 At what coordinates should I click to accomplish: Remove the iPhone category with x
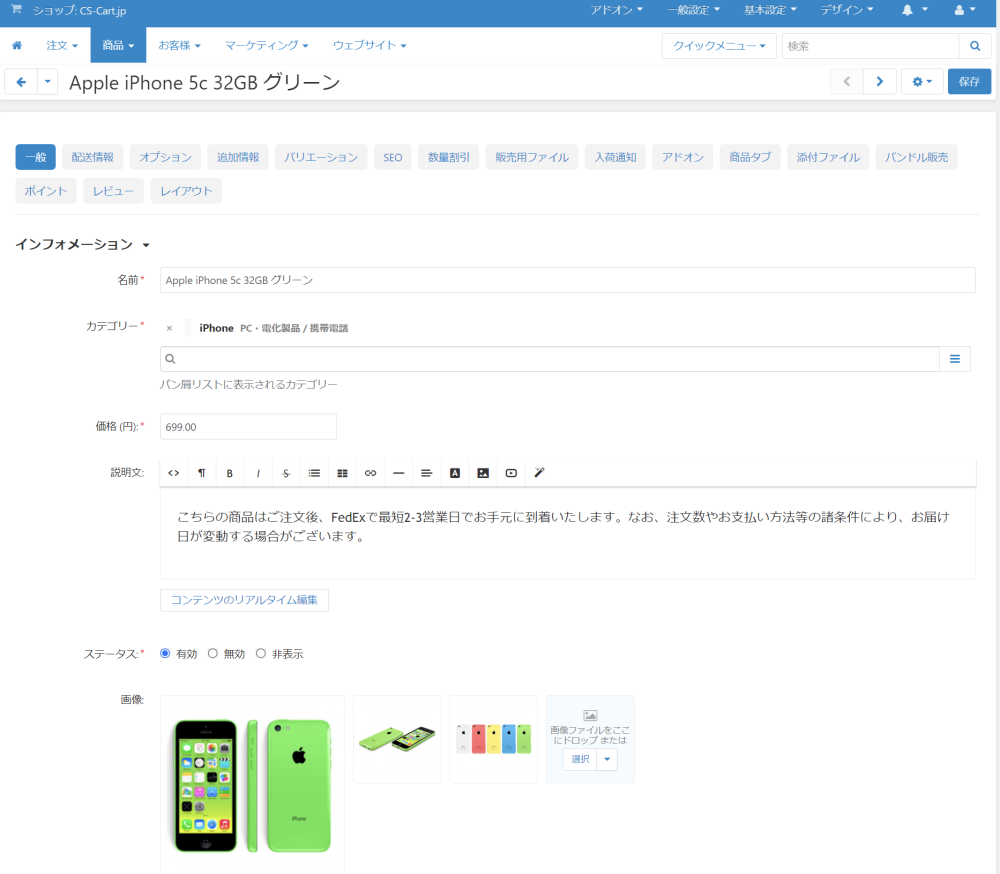pos(169,329)
